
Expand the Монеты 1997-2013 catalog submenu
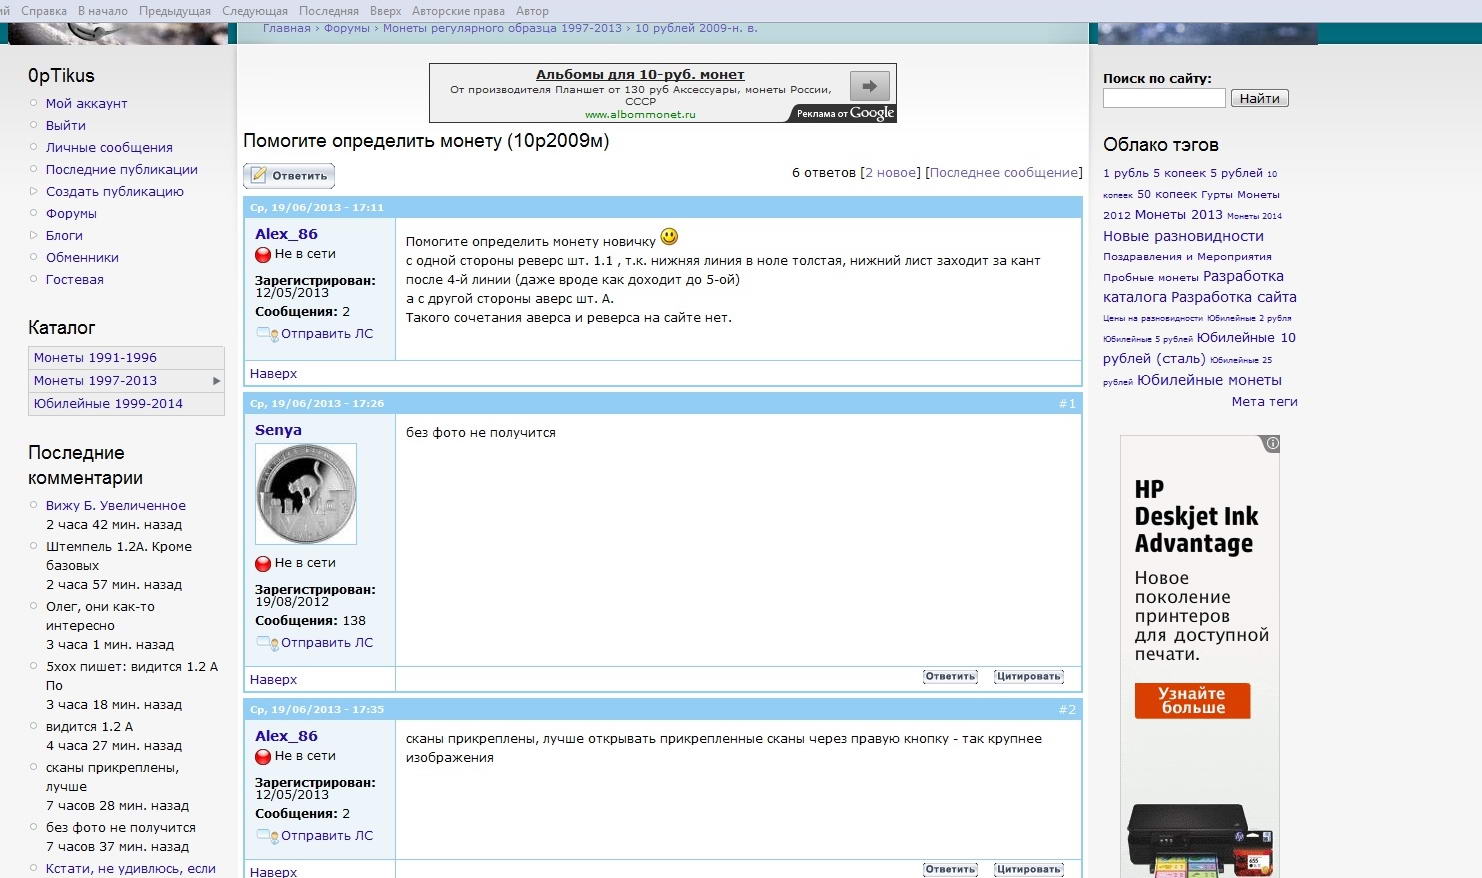[216, 381]
